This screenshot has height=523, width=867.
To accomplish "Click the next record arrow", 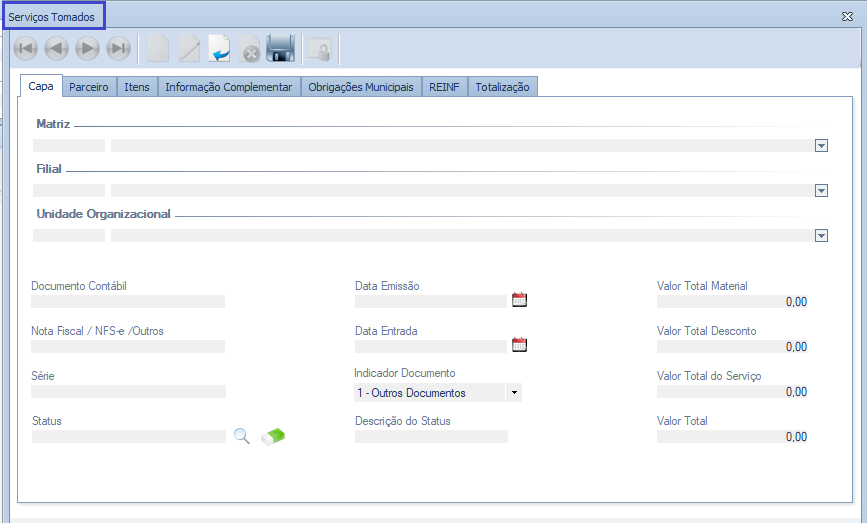I will (x=88, y=48).
